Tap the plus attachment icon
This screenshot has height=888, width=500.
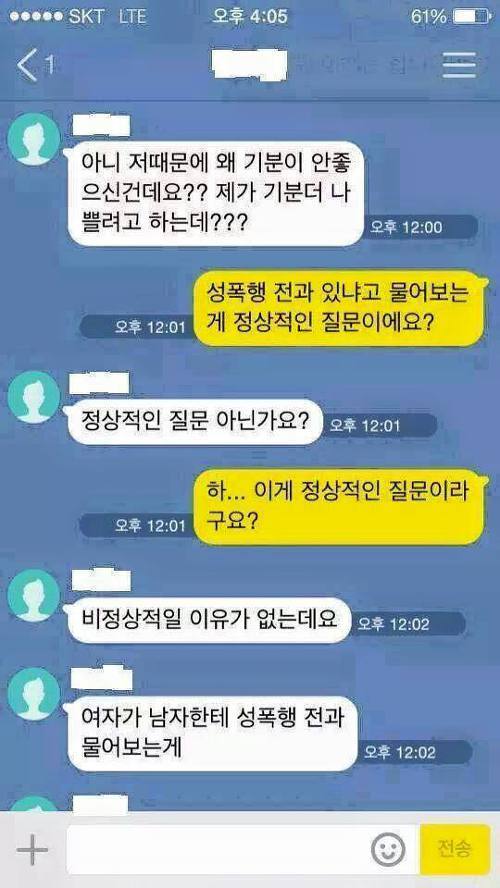point(32,849)
